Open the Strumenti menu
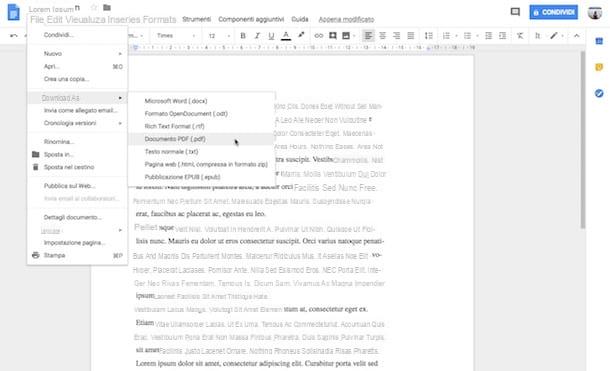 pyautogui.click(x=196, y=19)
